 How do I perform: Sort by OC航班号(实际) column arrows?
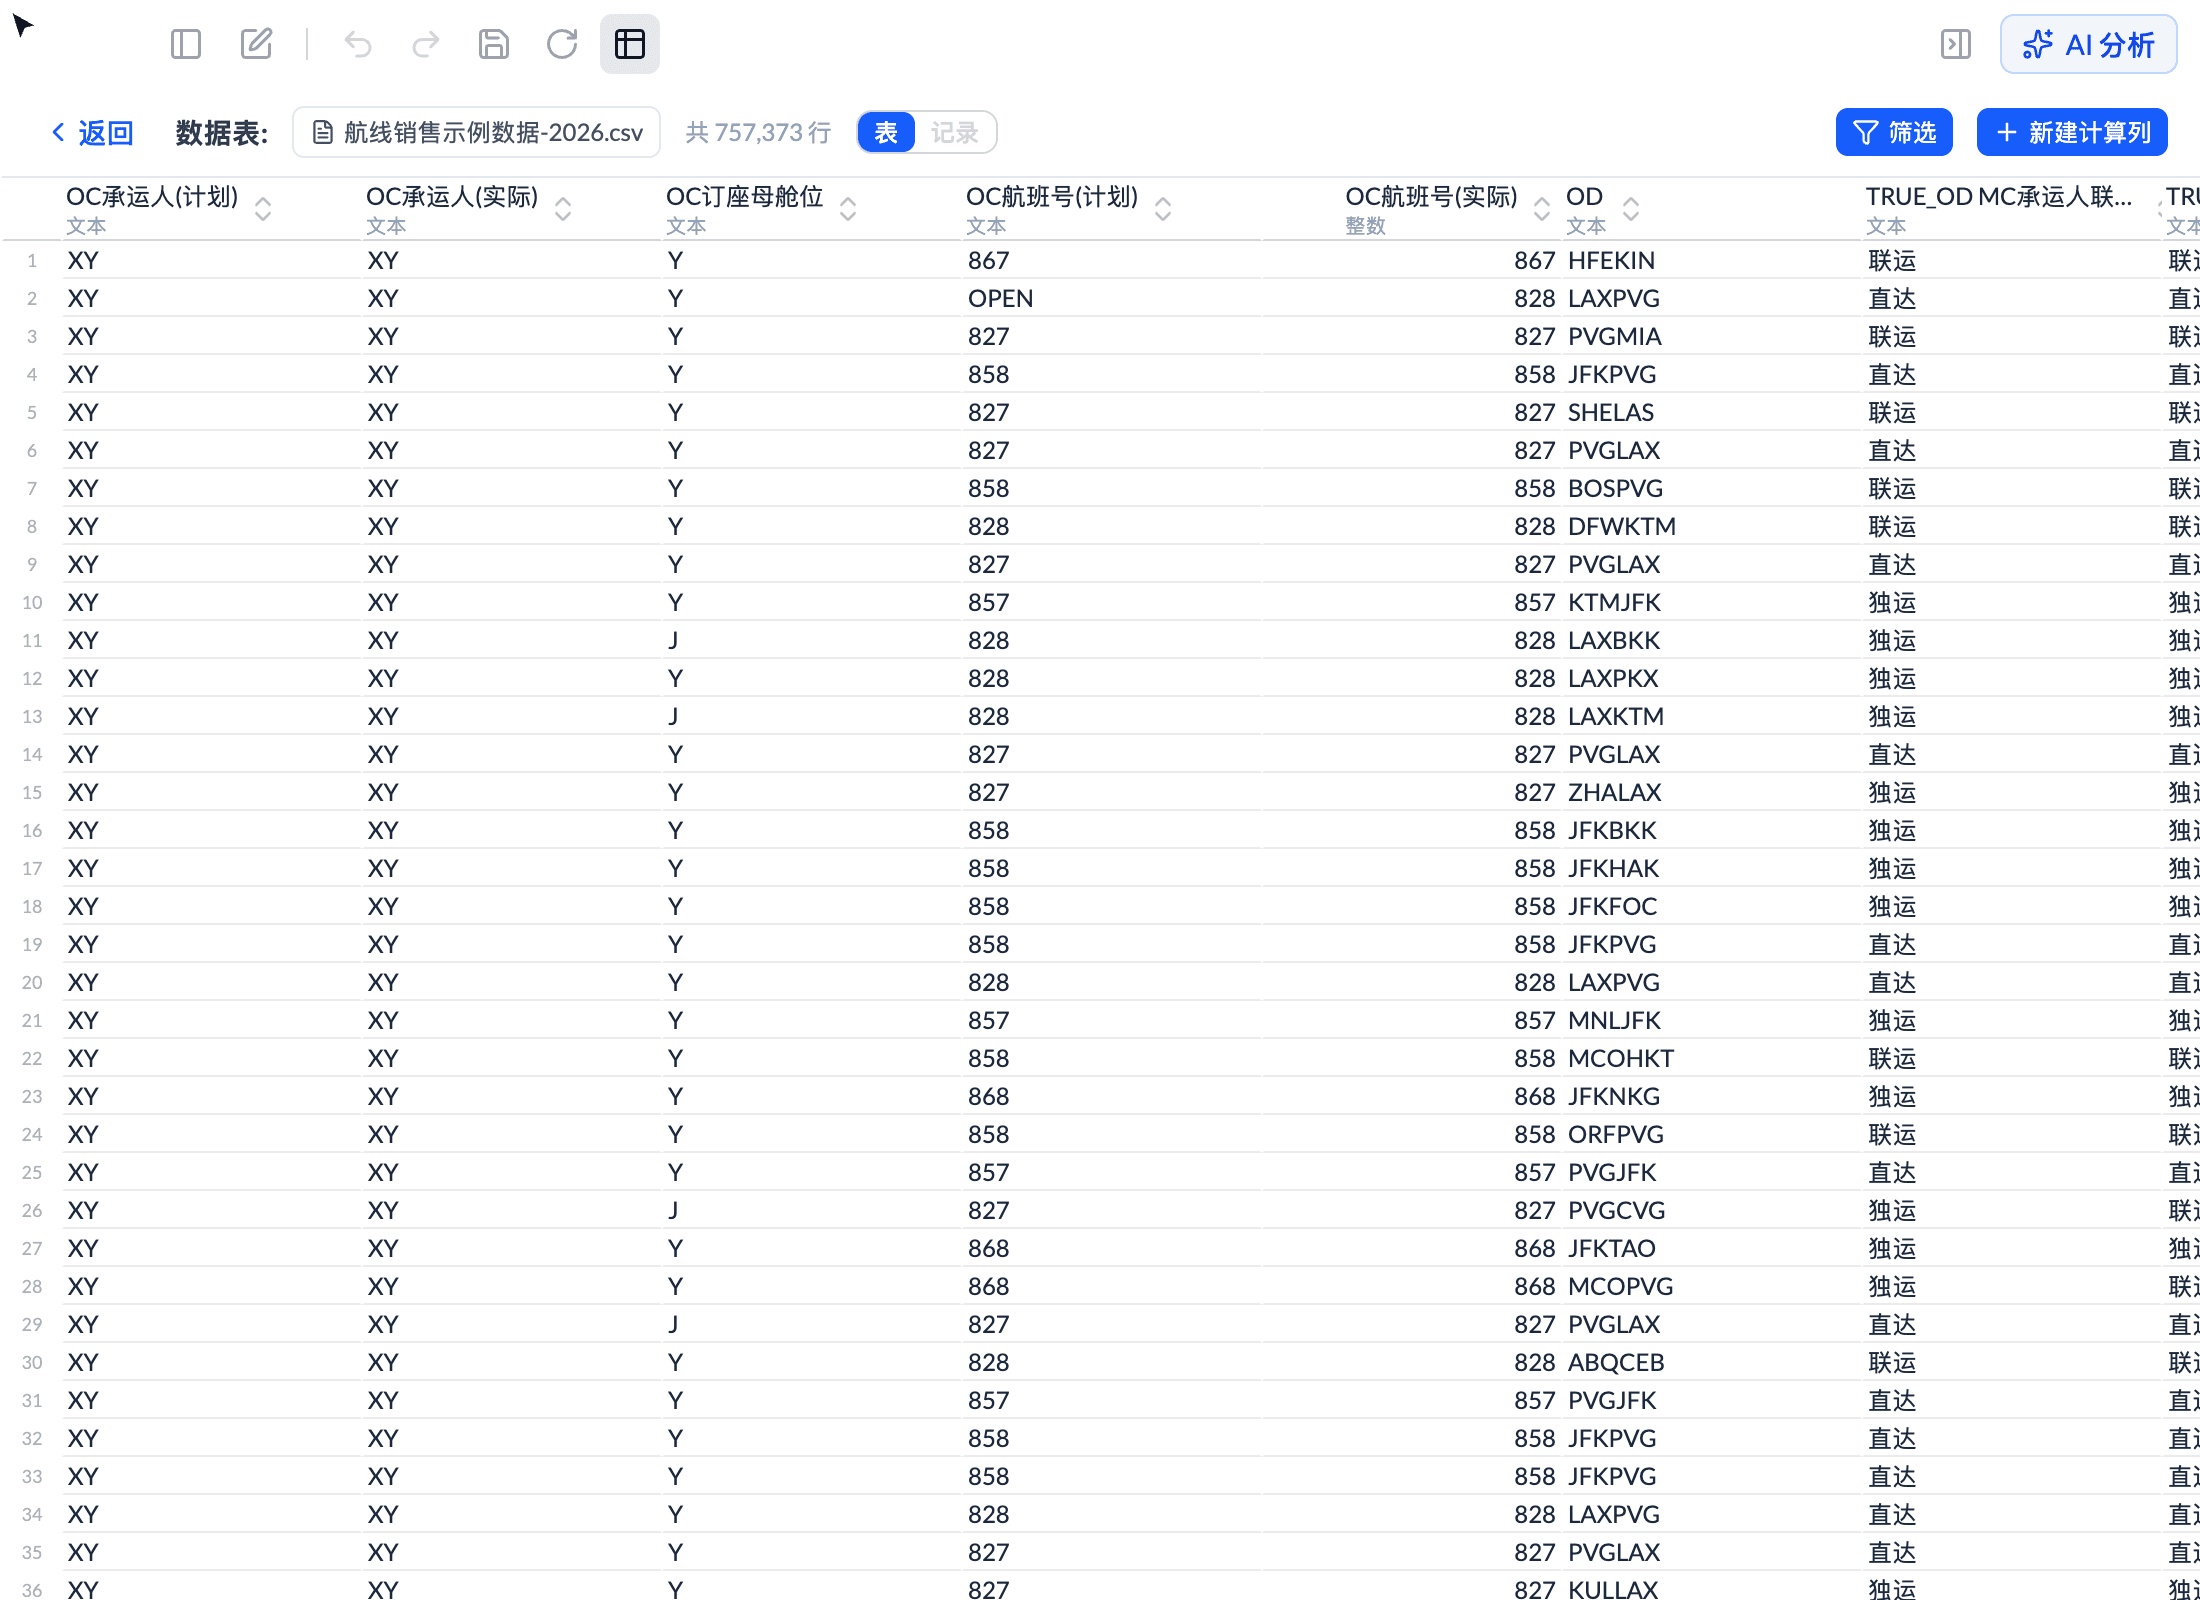(1542, 208)
